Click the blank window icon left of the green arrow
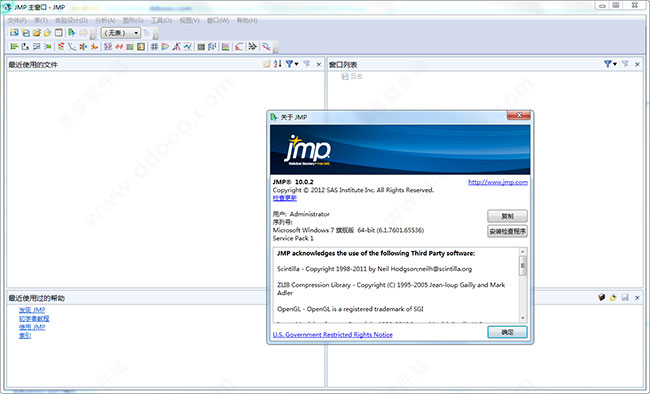The height and width of the screenshot is (394, 650). click(x=59, y=32)
